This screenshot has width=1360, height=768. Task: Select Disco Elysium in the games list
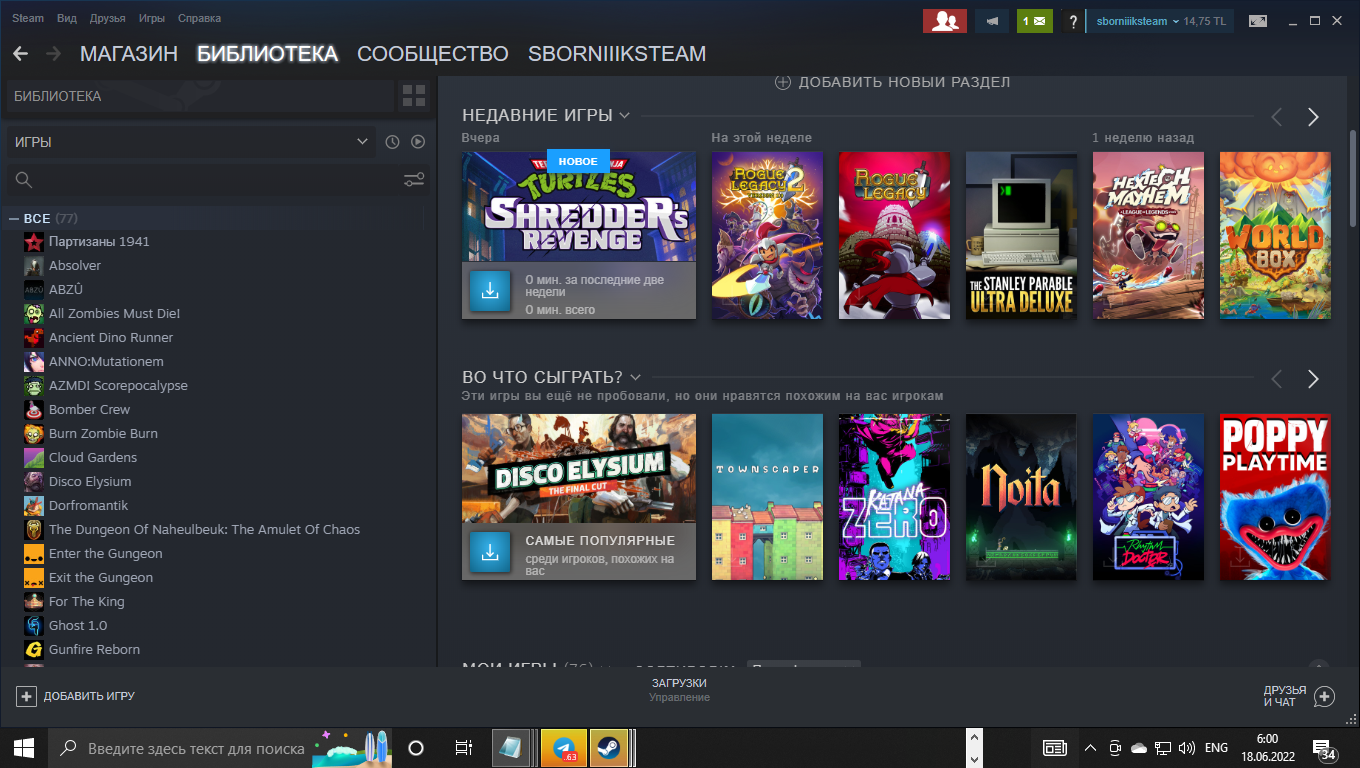pyautogui.click(x=90, y=482)
